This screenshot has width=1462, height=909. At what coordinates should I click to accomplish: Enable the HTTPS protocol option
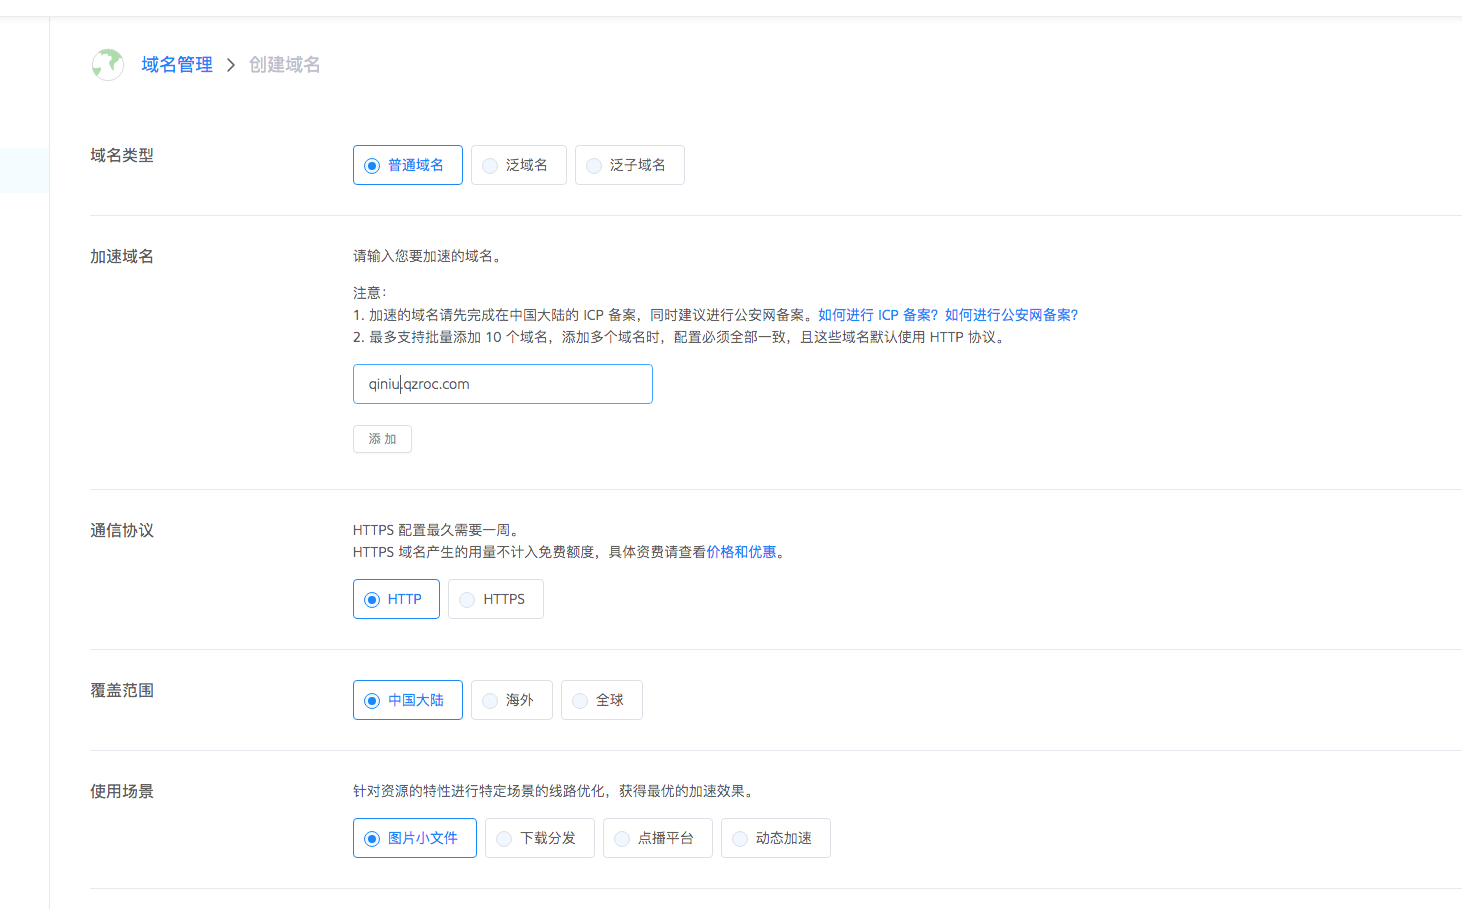coord(495,599)
